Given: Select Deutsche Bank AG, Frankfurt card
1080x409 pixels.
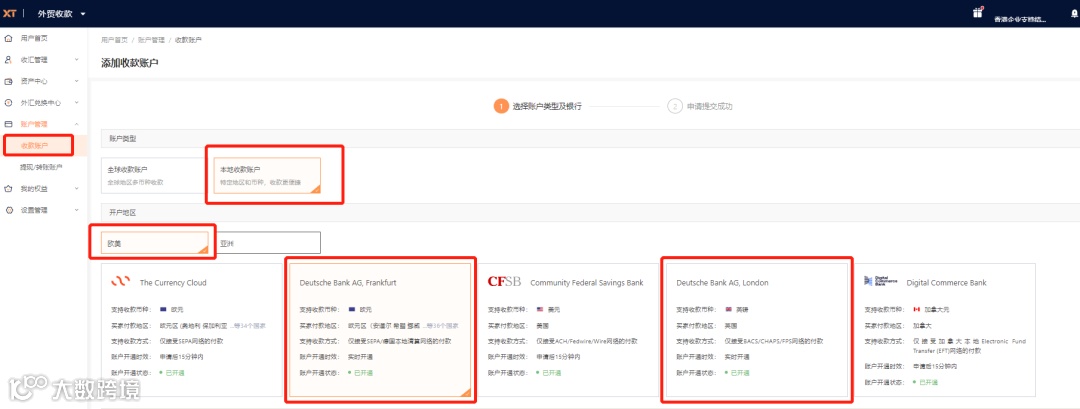Looking at the screenshot, I should (x=380, y=330).
